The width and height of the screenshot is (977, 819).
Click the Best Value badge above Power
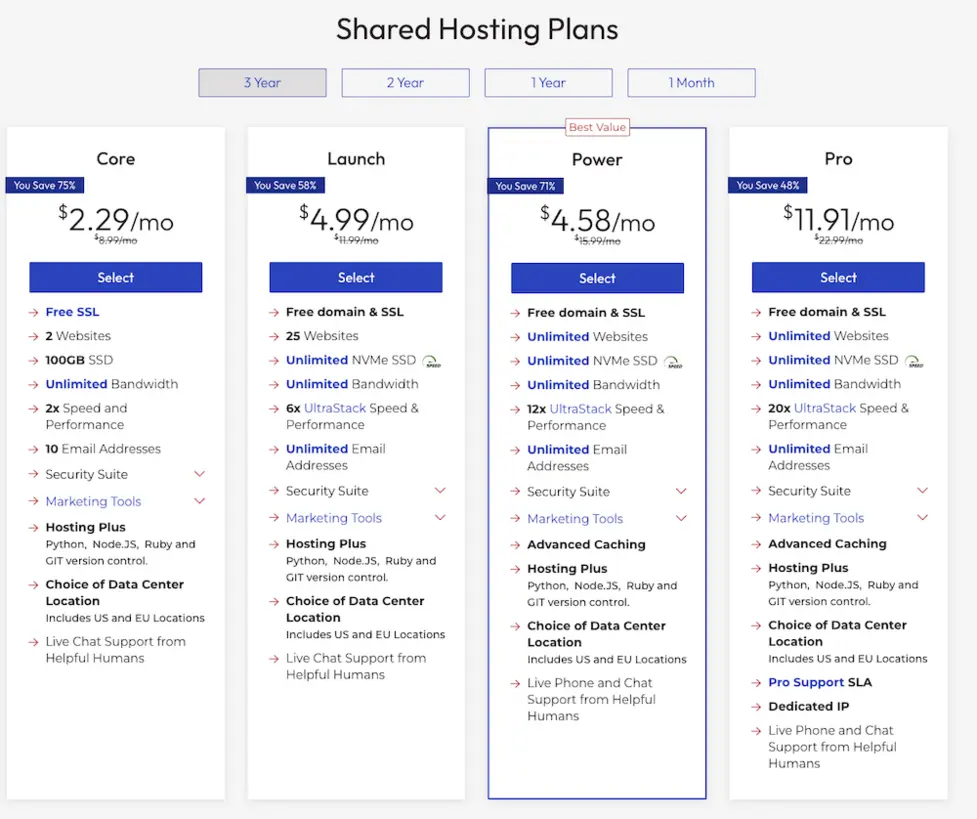pos(595,127)
